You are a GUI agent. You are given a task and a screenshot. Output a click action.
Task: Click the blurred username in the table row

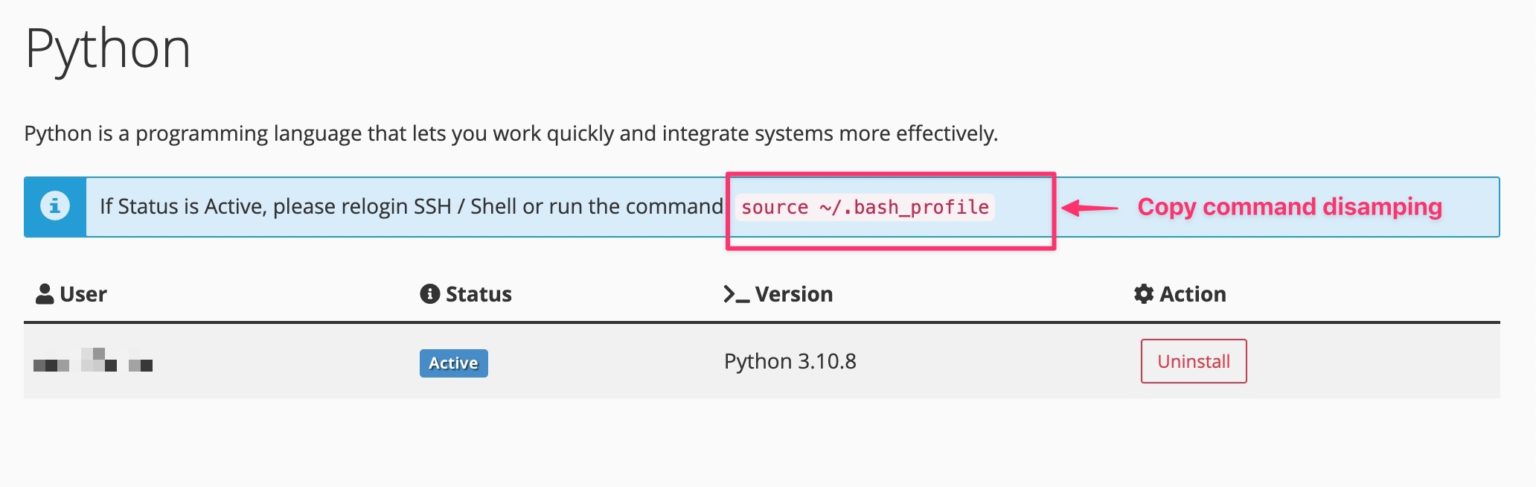coord(93,361)
